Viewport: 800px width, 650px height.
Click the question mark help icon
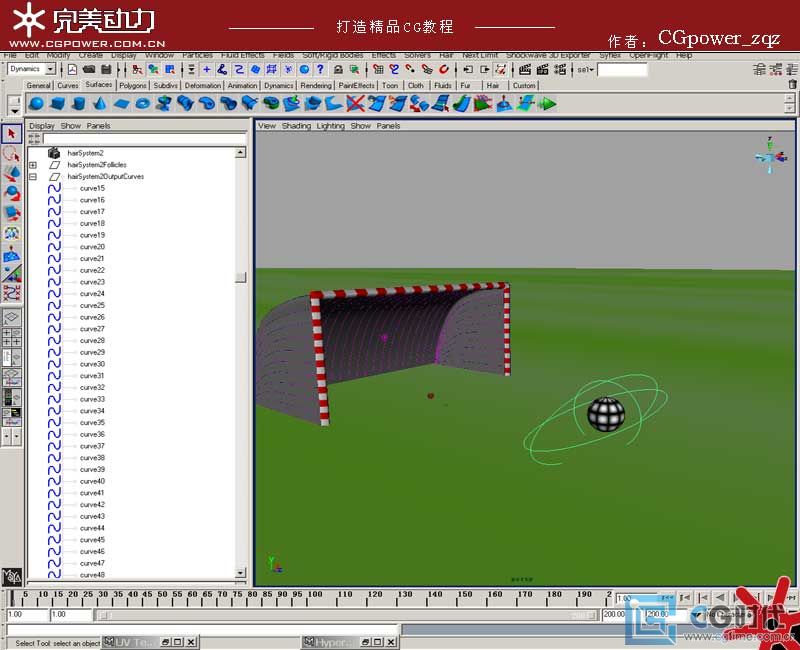tap(320, 69)
